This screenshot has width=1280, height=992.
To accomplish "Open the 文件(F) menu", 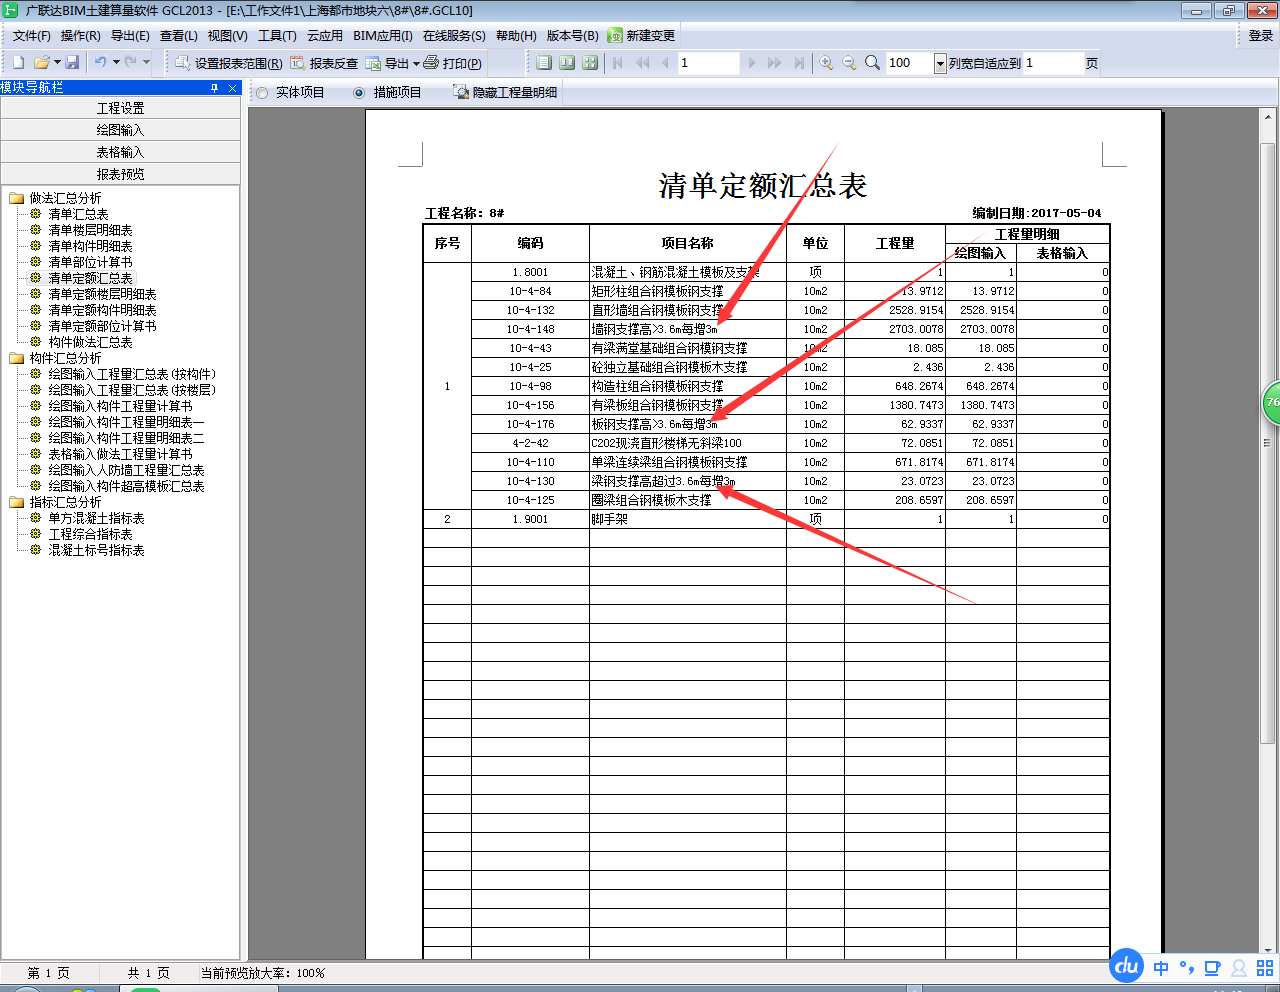I will pyautogui.click(x=31, y=35).
